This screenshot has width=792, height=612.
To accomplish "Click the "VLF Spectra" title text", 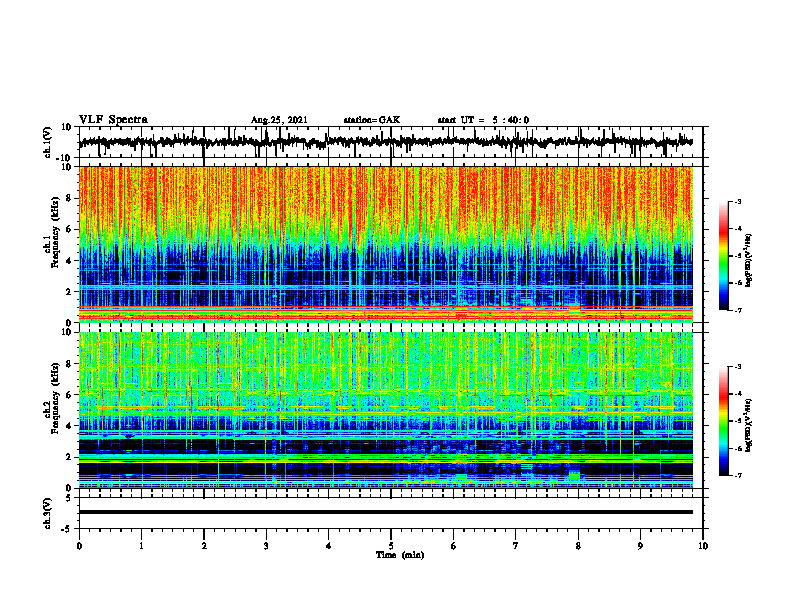I will click(x=113, y=120).
